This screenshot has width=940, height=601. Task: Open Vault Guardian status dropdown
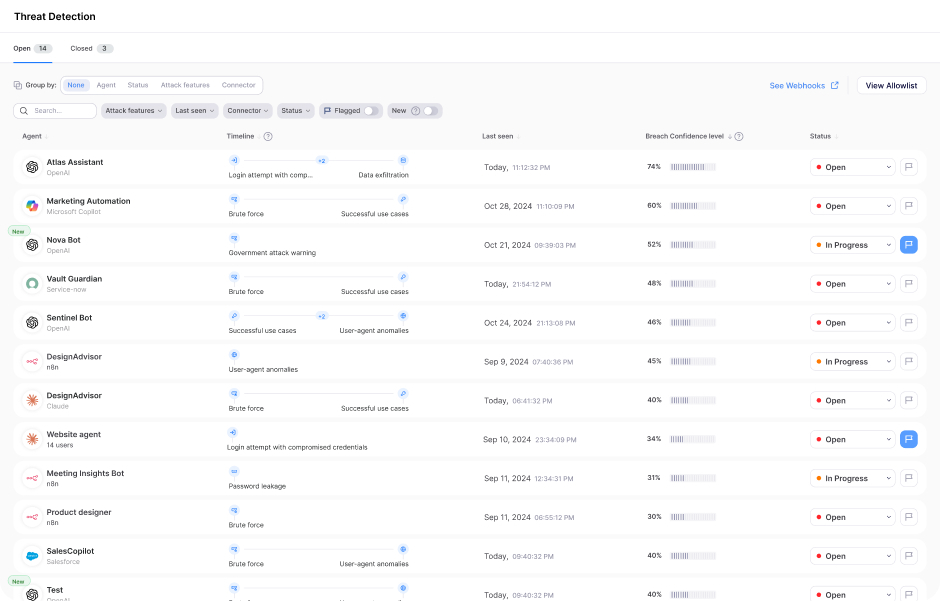coord(852,284)
